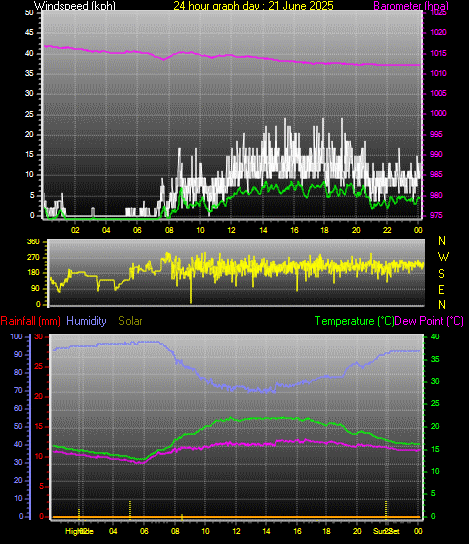Click the 50 value on the blue humidity axis
The image size is (469, 544).
18,426
